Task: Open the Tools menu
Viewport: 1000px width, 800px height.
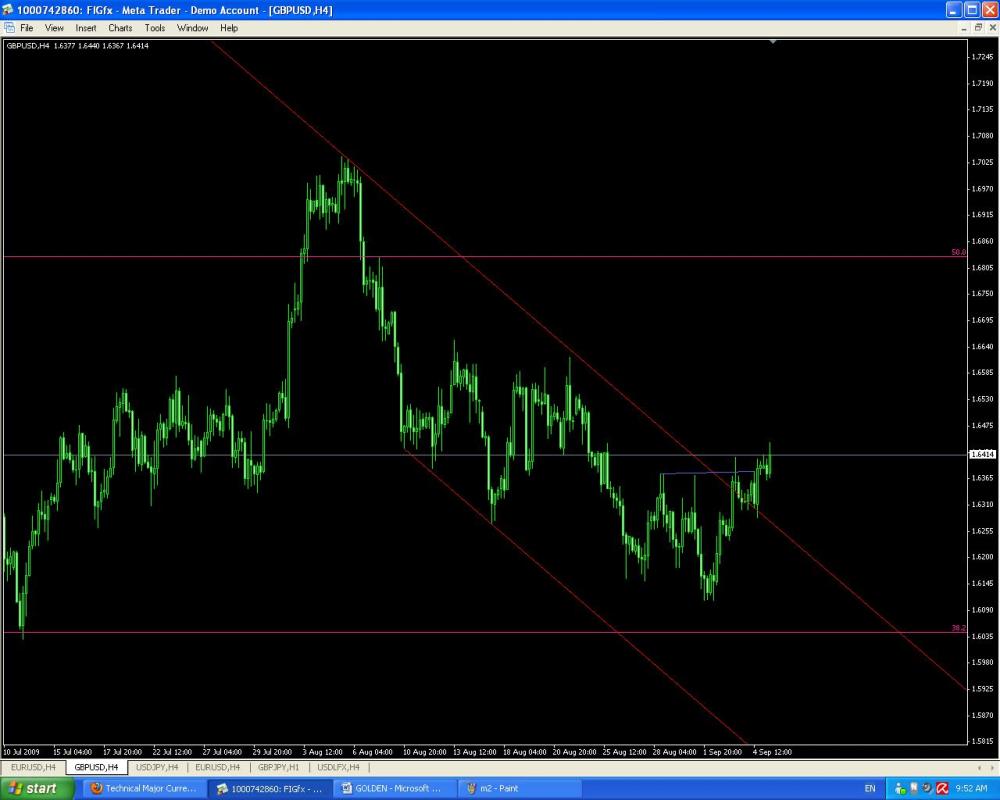Action: pyautogui.click(x=154, y=28)
